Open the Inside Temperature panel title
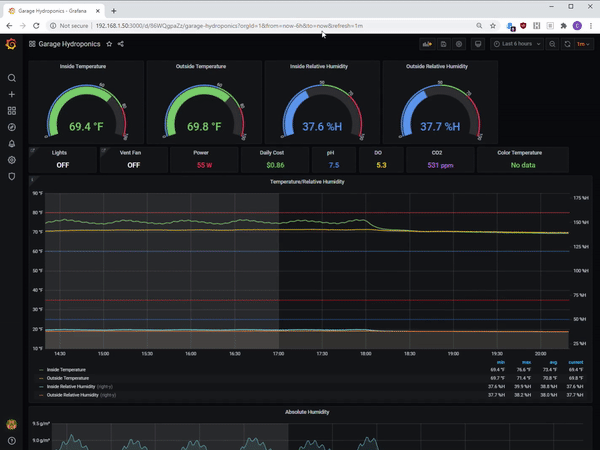This screenshot has width=600, height=450. pos(83,66)
